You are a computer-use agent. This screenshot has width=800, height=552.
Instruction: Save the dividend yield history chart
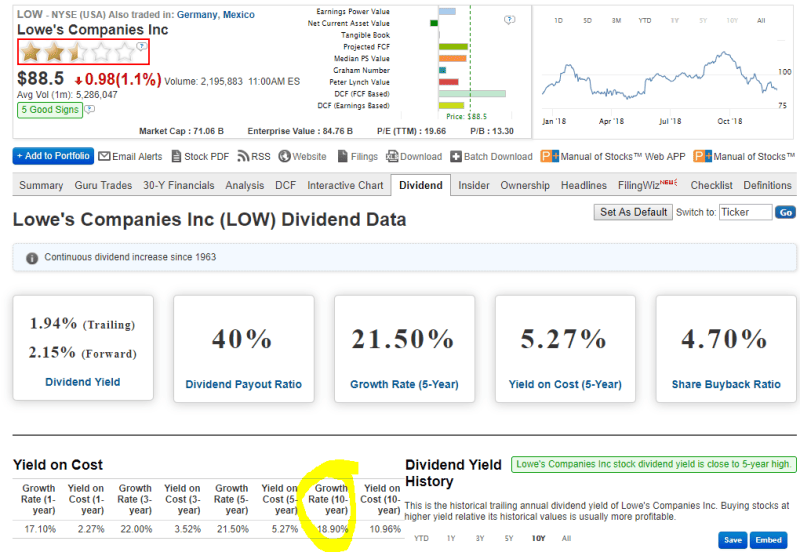coord(733,540)
